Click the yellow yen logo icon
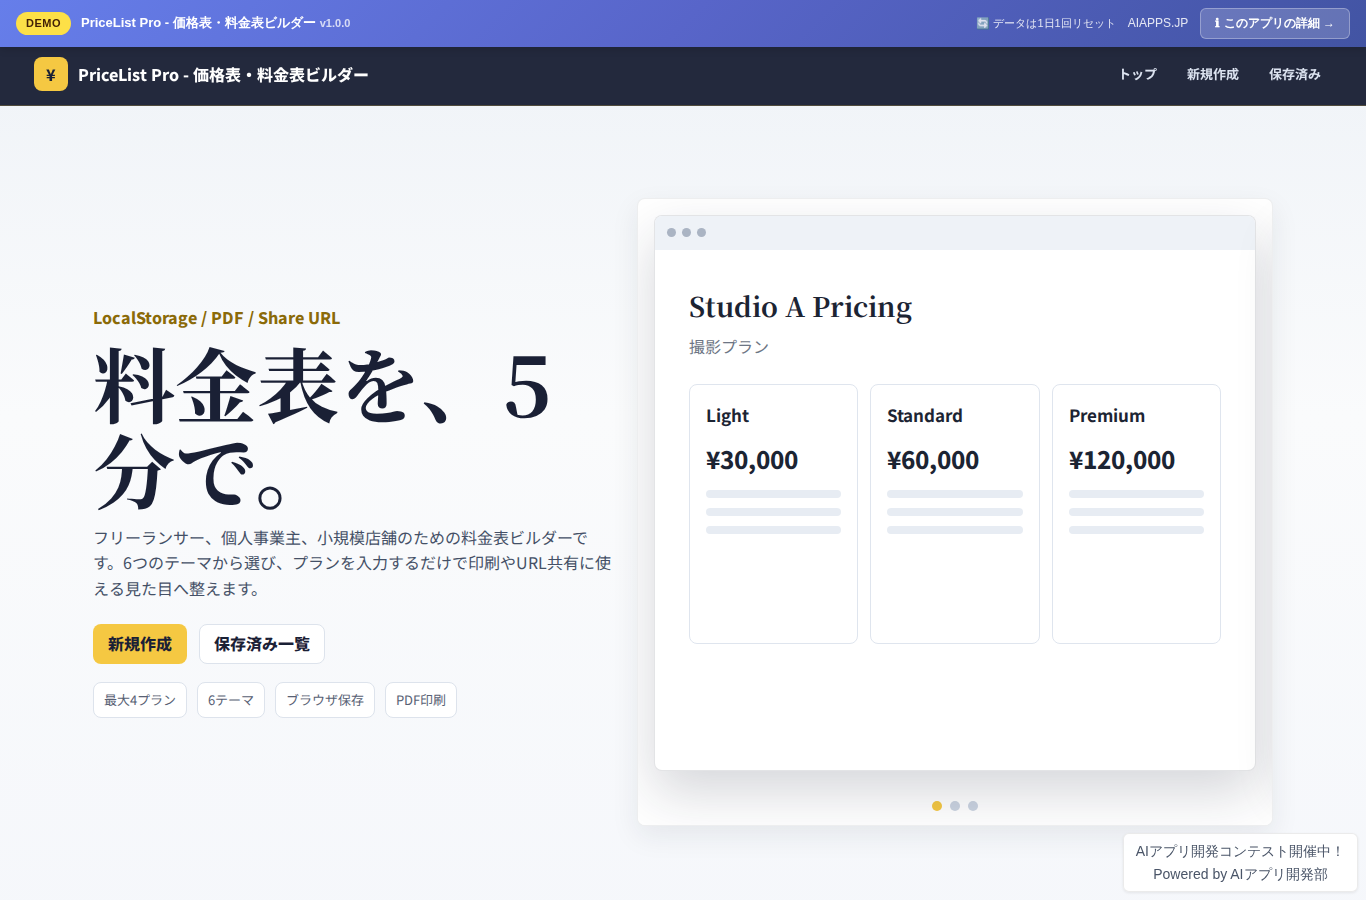This screenshot has width=1366, height=900. click(51, 75)
